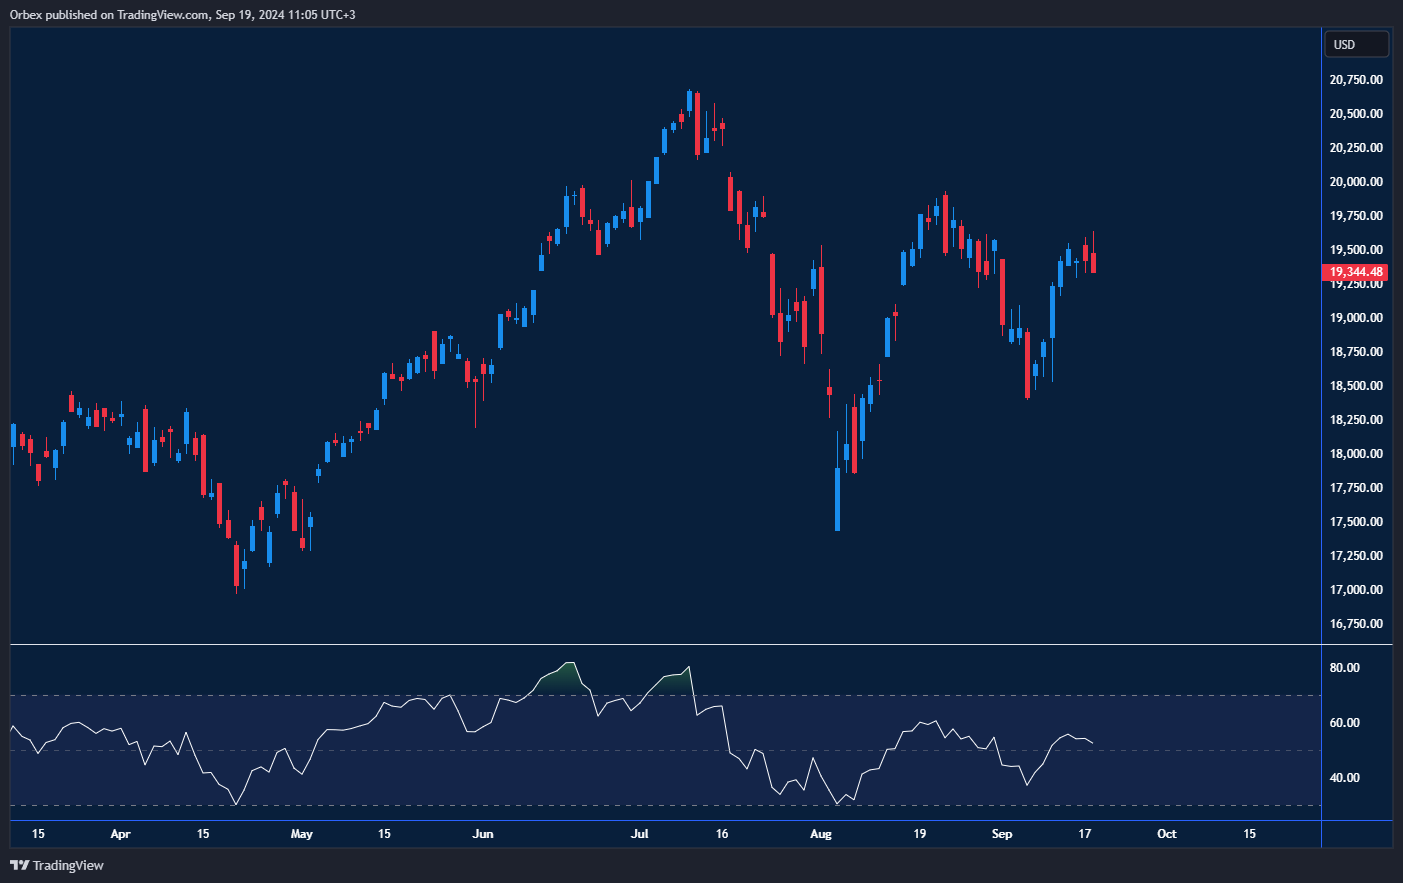
Task: Click the 17 date label after Sep
Action: [x=1086, y=833]
